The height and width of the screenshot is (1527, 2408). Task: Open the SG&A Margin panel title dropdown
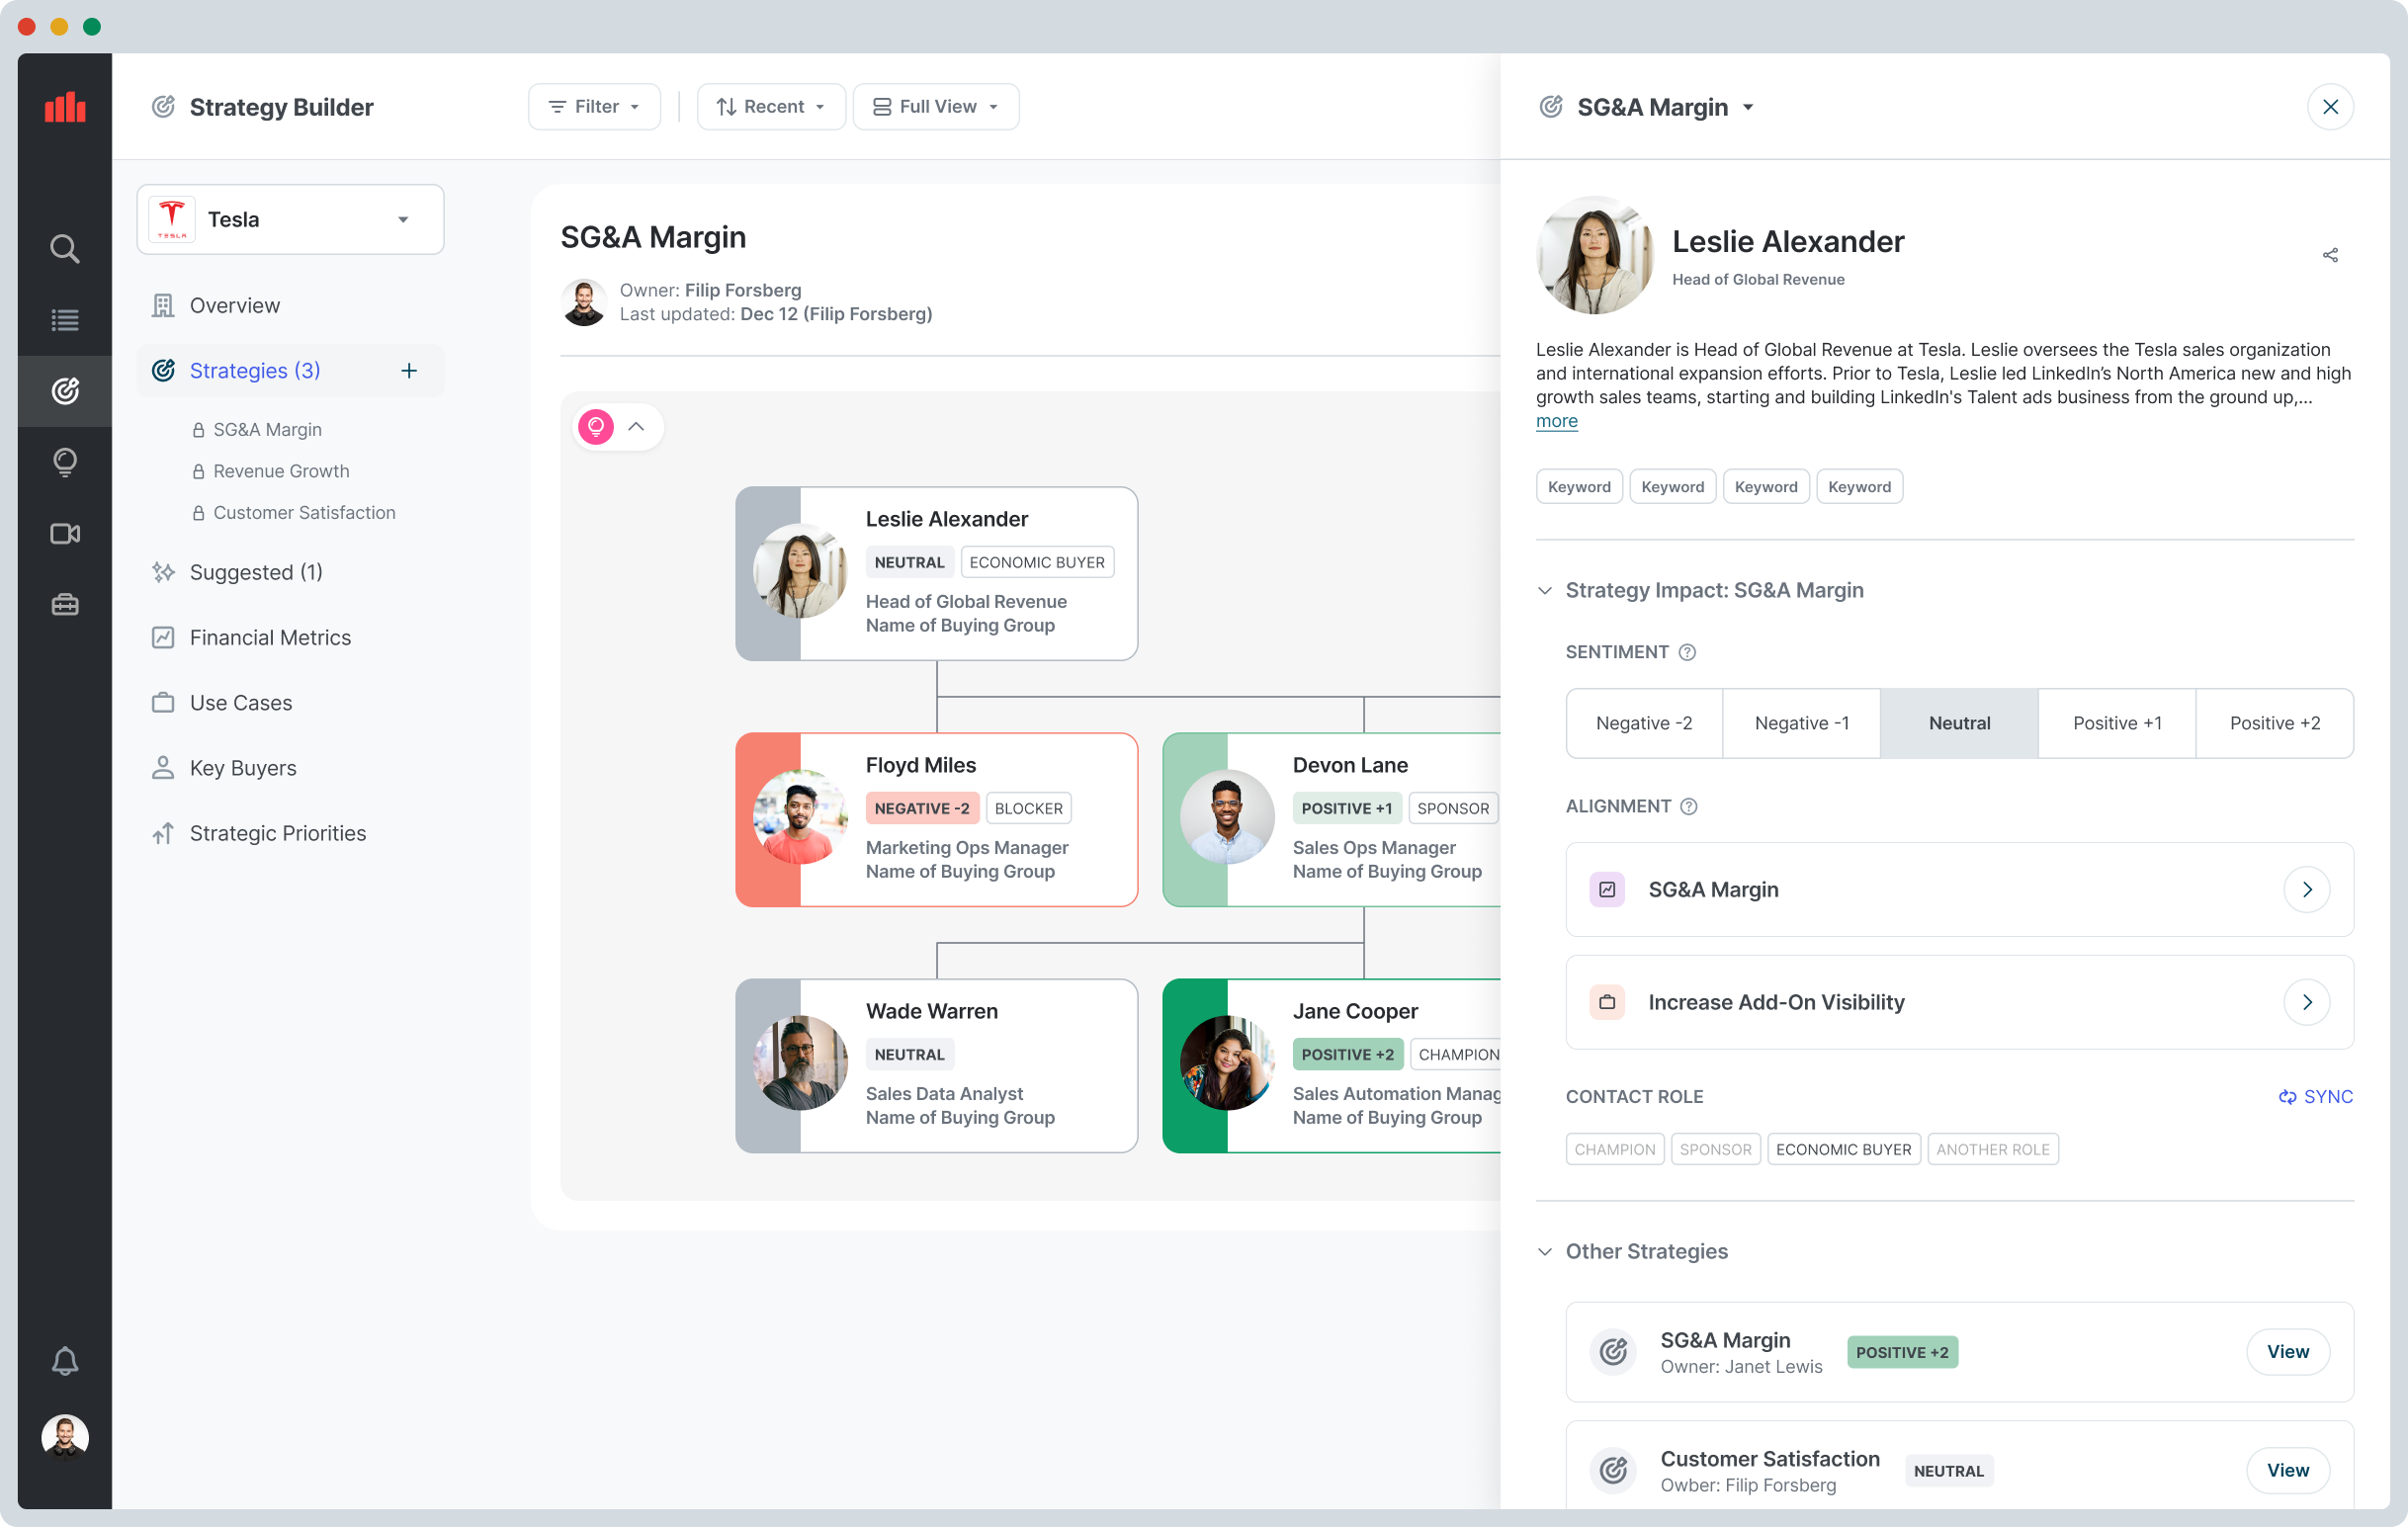coord(1747,108)
